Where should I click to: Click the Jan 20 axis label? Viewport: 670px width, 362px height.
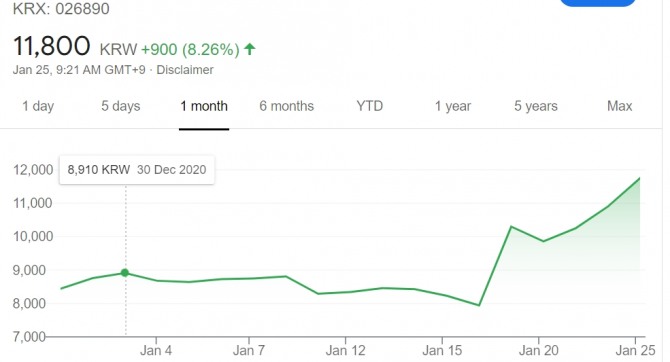[x=538, y=350]
